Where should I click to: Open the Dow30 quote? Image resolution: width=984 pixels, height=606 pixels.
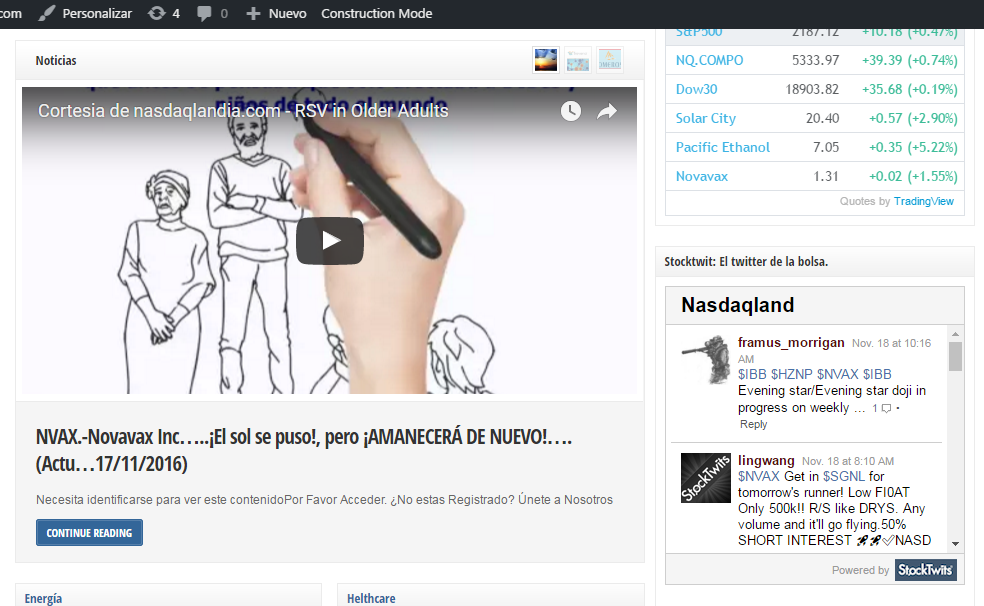coord(696,89)
